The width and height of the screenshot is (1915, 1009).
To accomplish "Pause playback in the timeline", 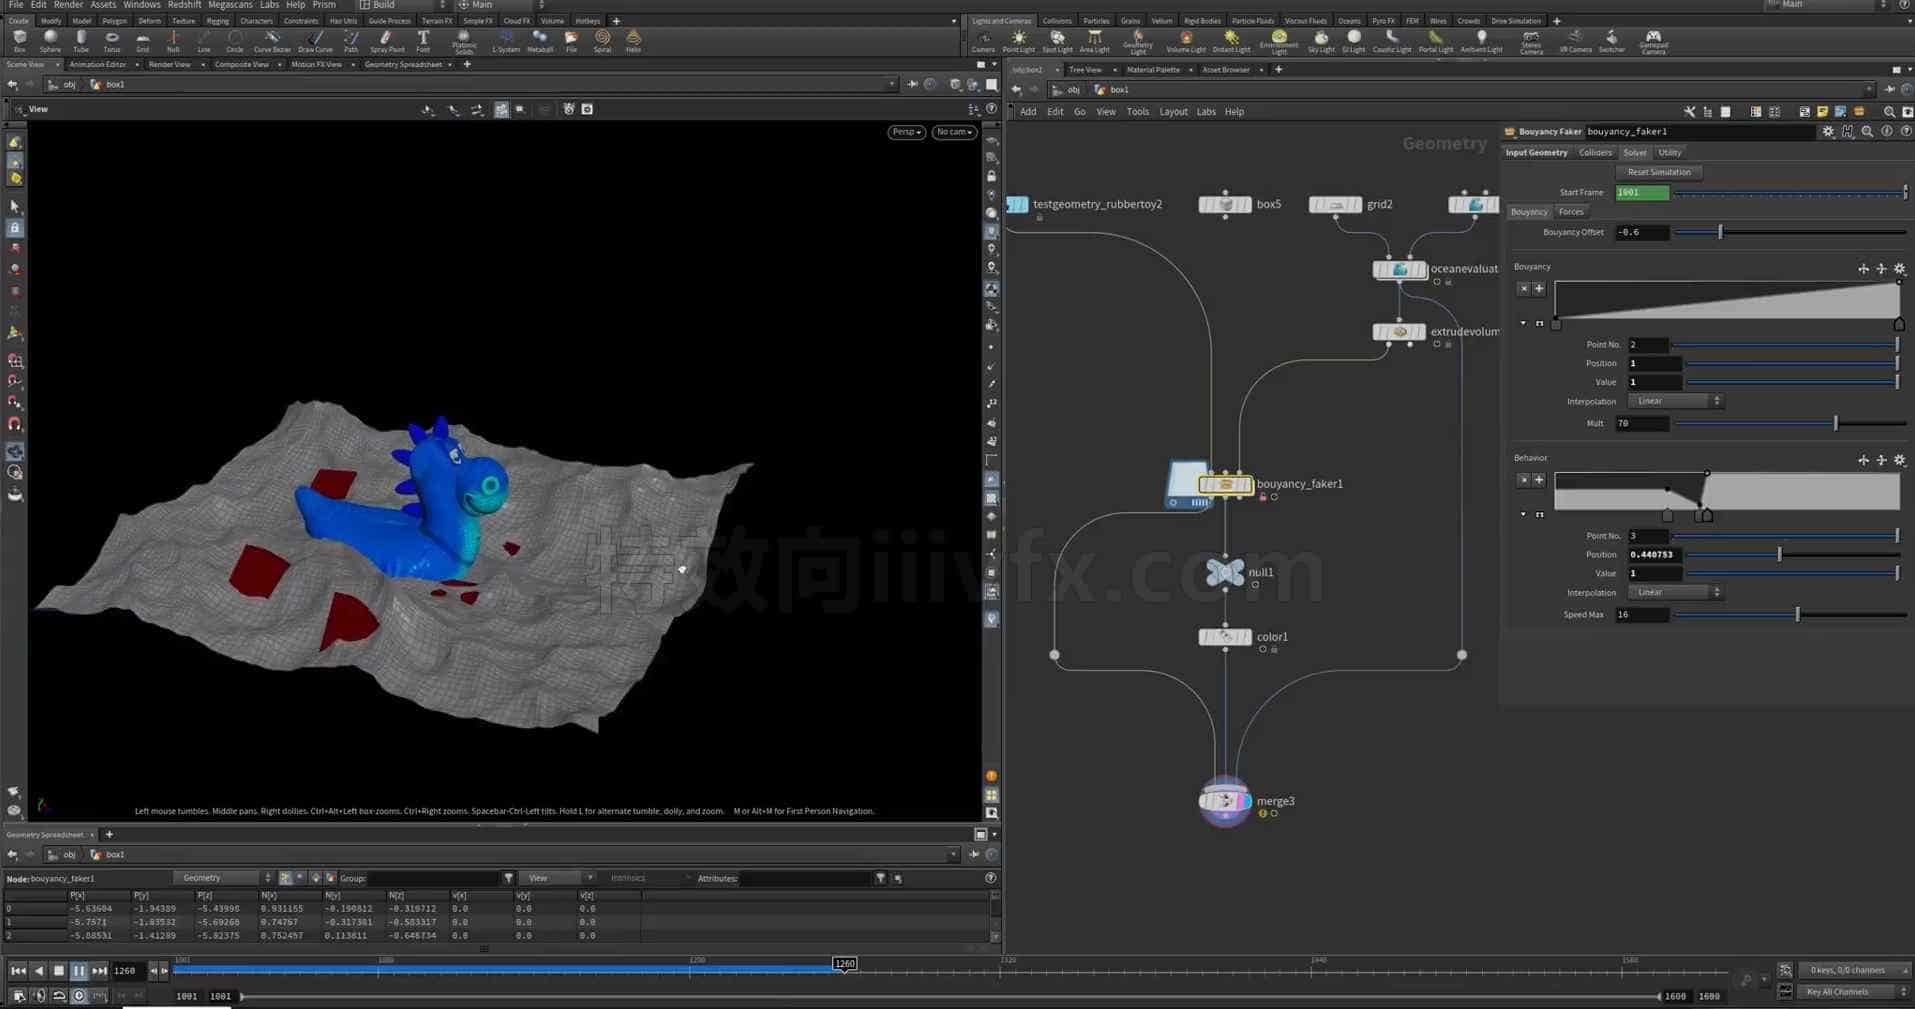I will [79, 971].
